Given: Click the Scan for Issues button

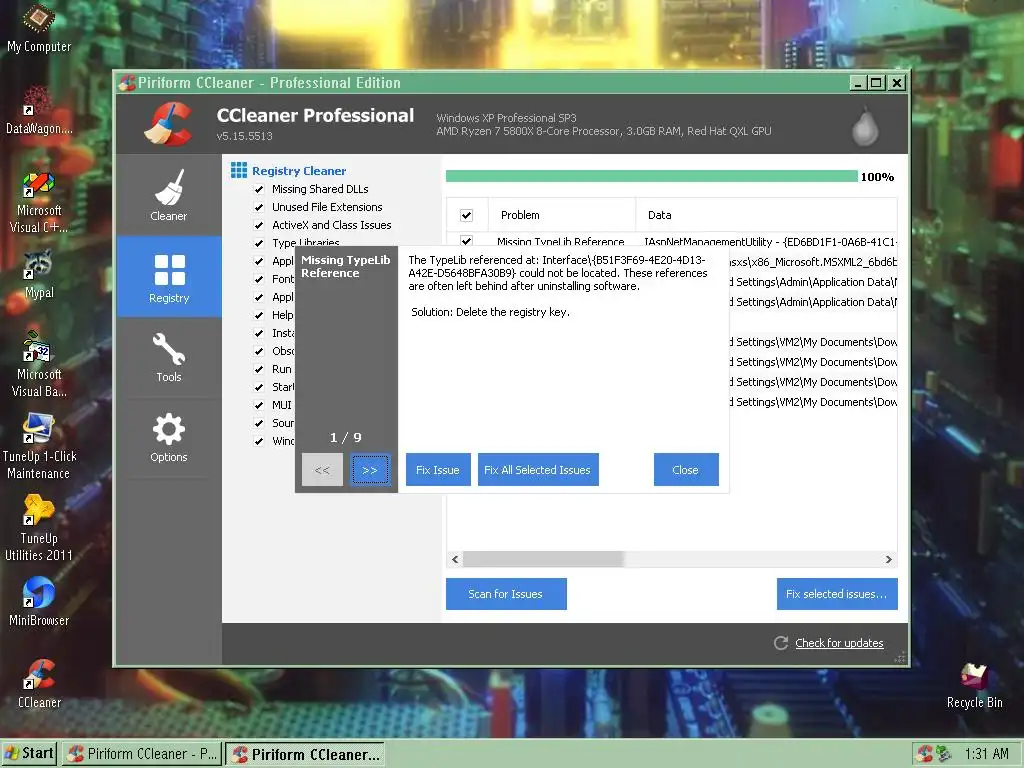Looking at the screenshot, I should (x=506, y=594).
